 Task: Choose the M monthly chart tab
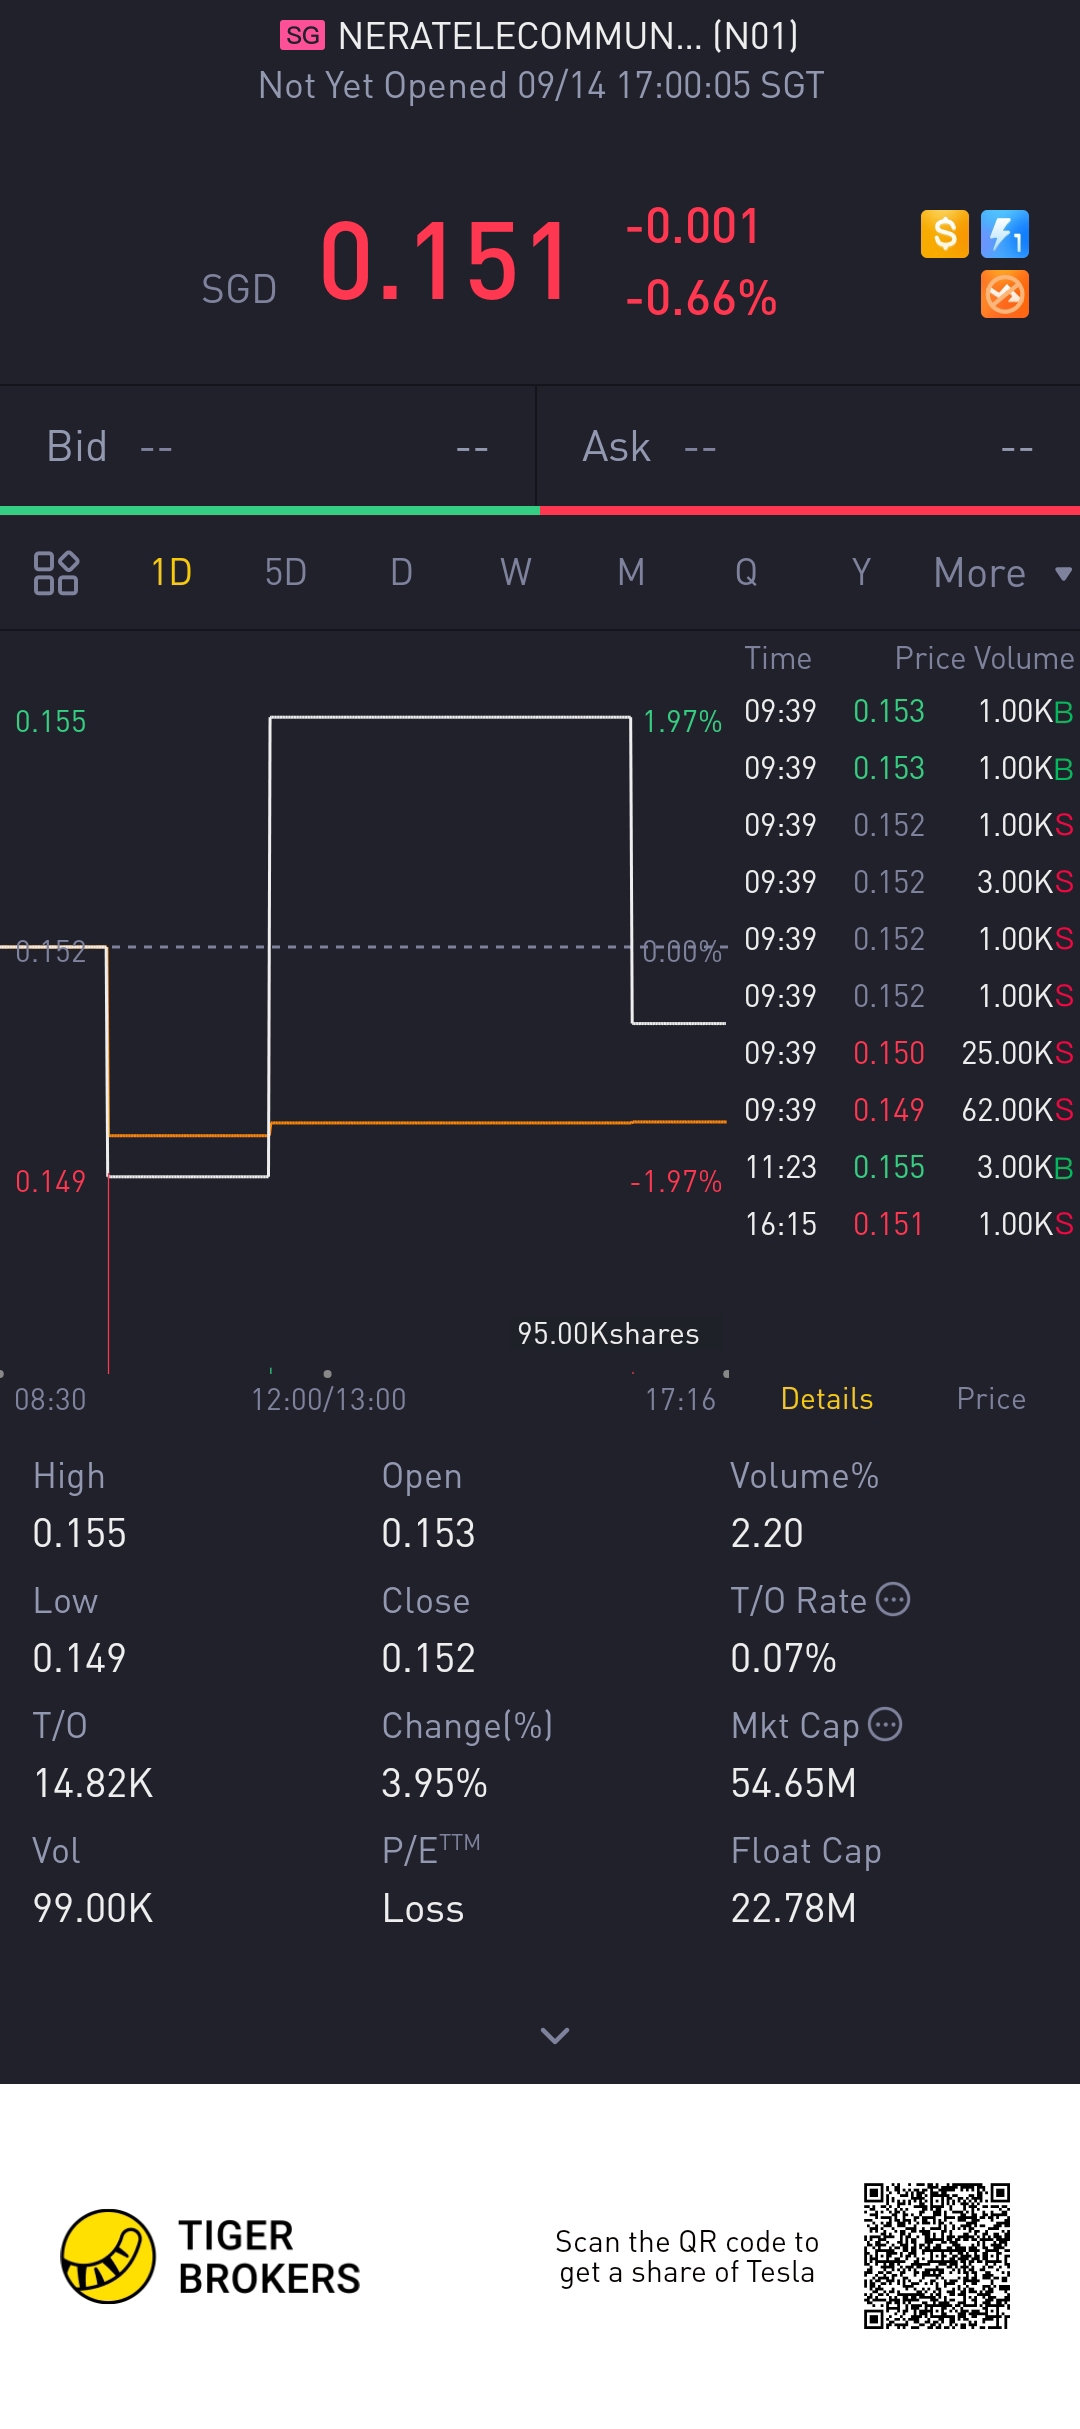click(x=631, y=573)
